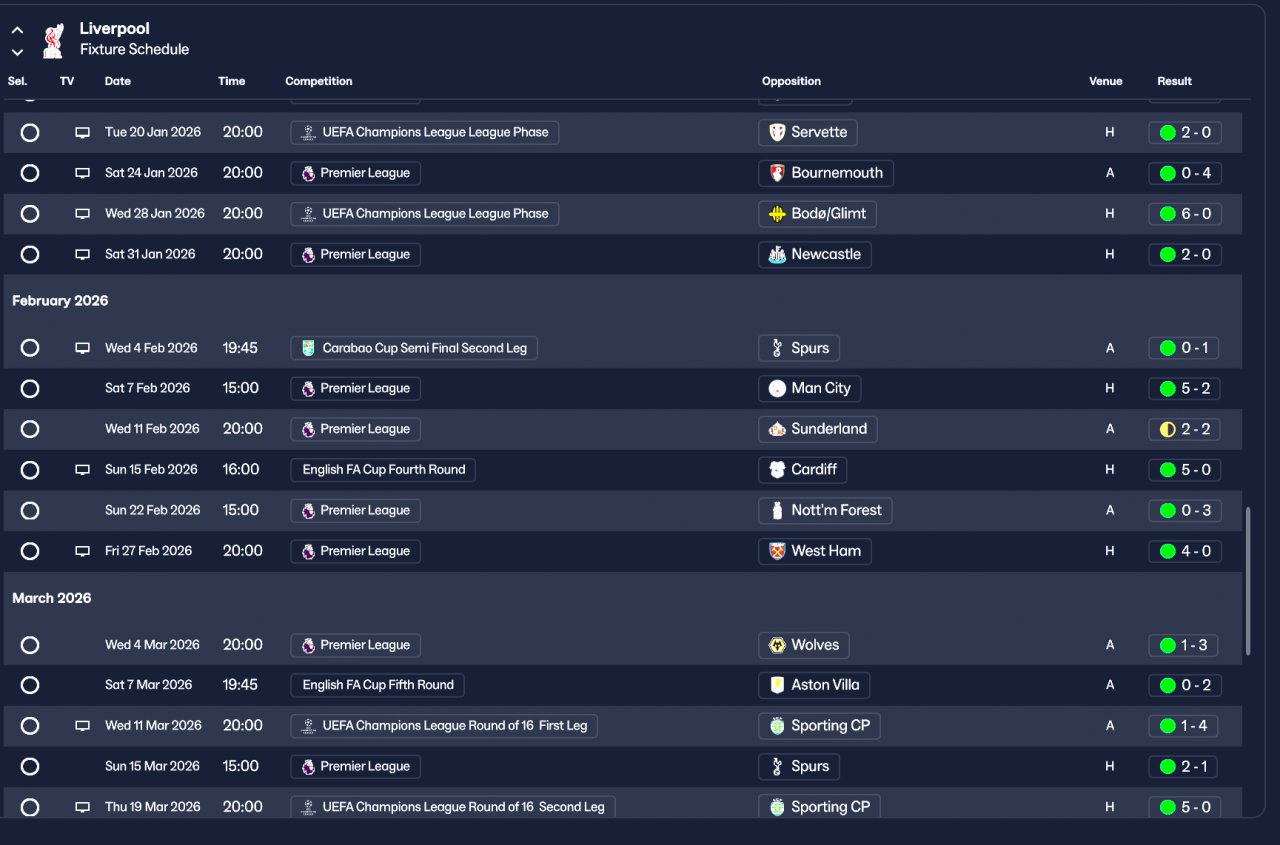Sort fixtures by the Date column header
The width and height of the screenshot is (1280, 845).
click(x=118, y=81)
